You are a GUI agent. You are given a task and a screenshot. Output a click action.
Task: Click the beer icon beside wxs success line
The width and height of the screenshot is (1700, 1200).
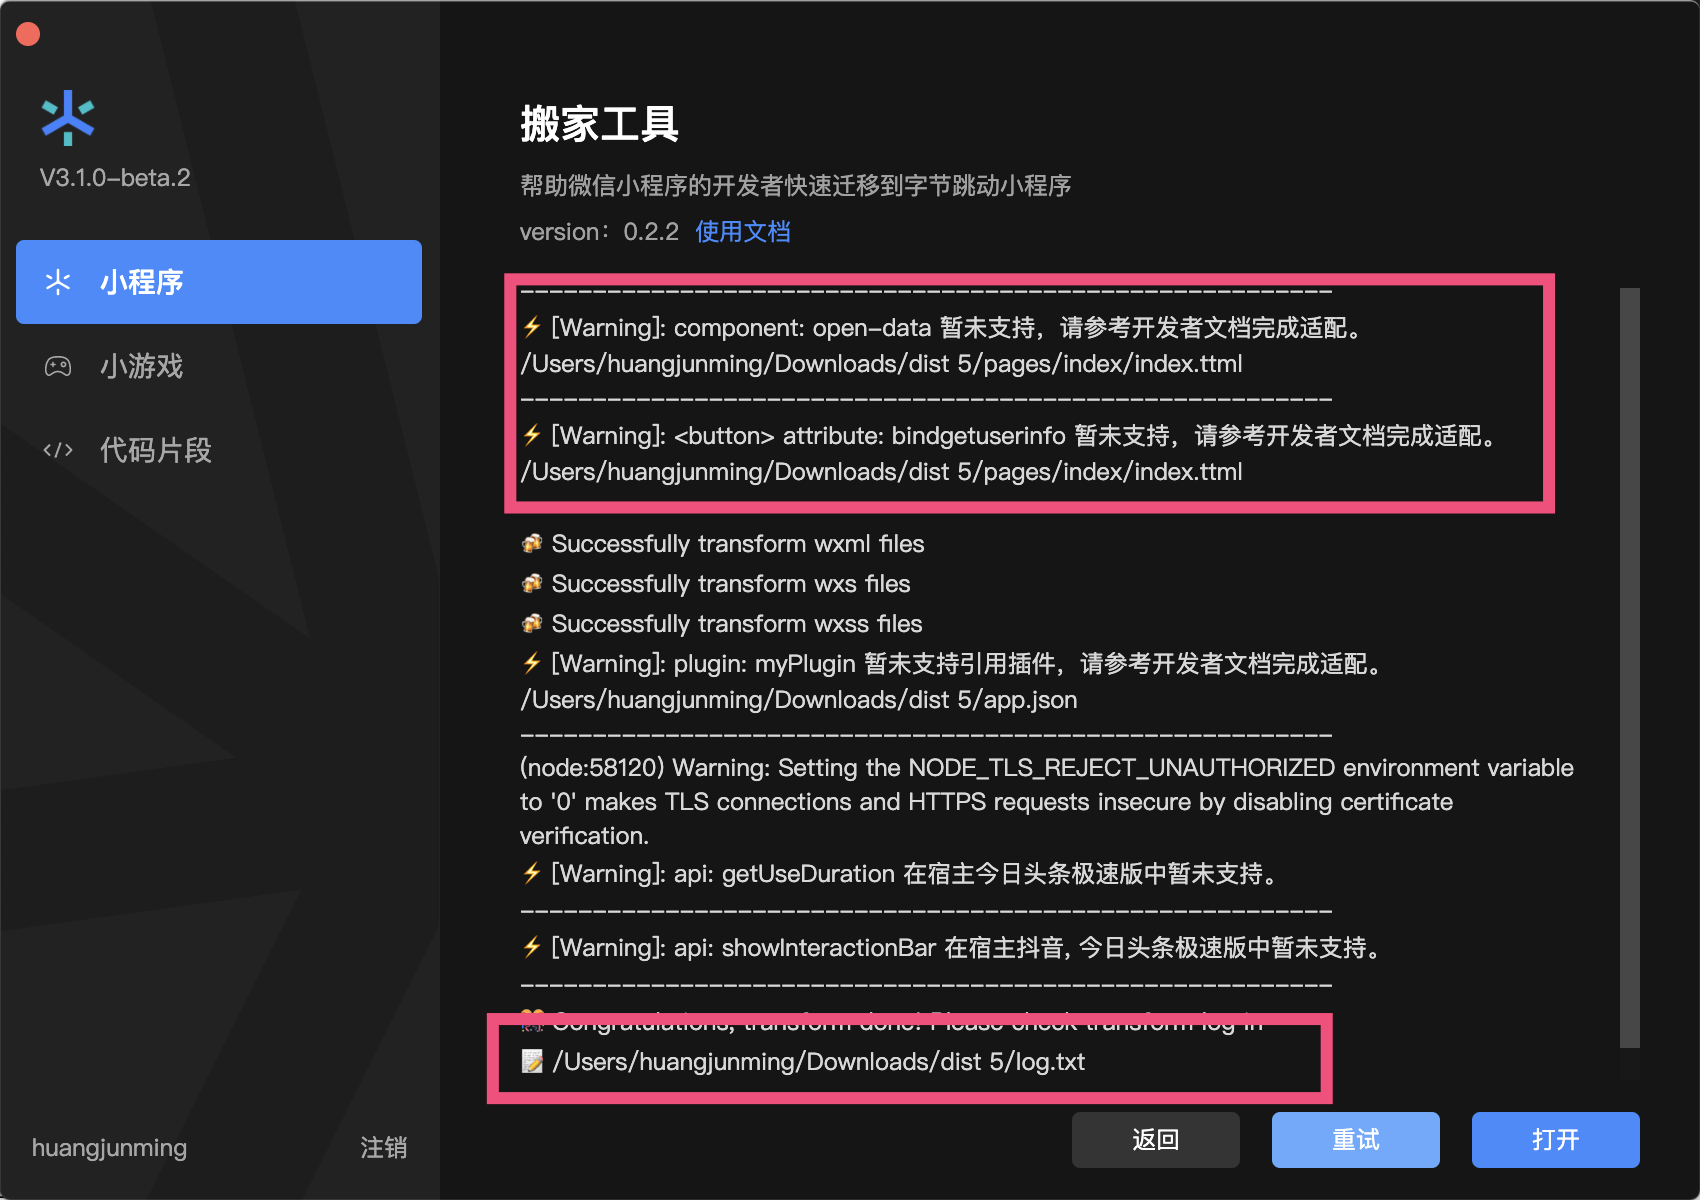click(x=532, y=583)
